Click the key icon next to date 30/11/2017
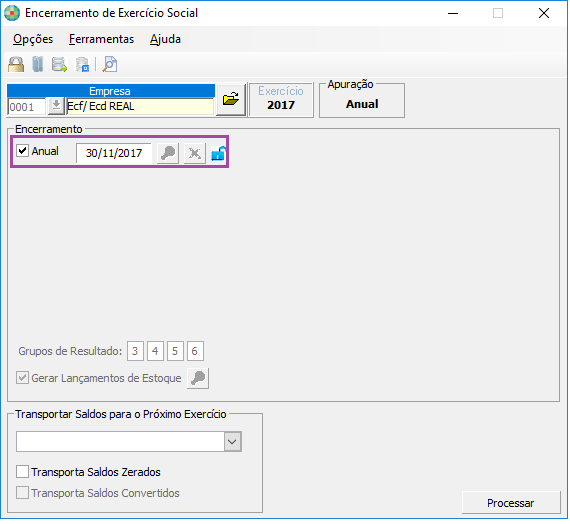The image size is (570, 524). click(168, 153)
